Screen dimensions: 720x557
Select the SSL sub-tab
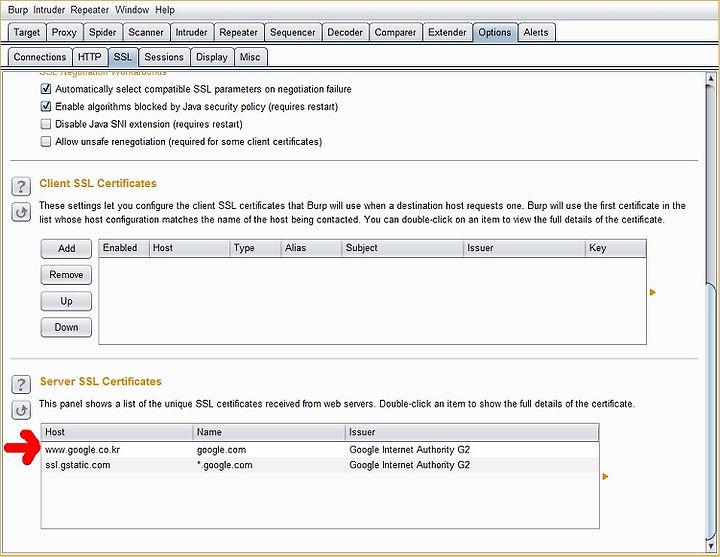[123, 57]
